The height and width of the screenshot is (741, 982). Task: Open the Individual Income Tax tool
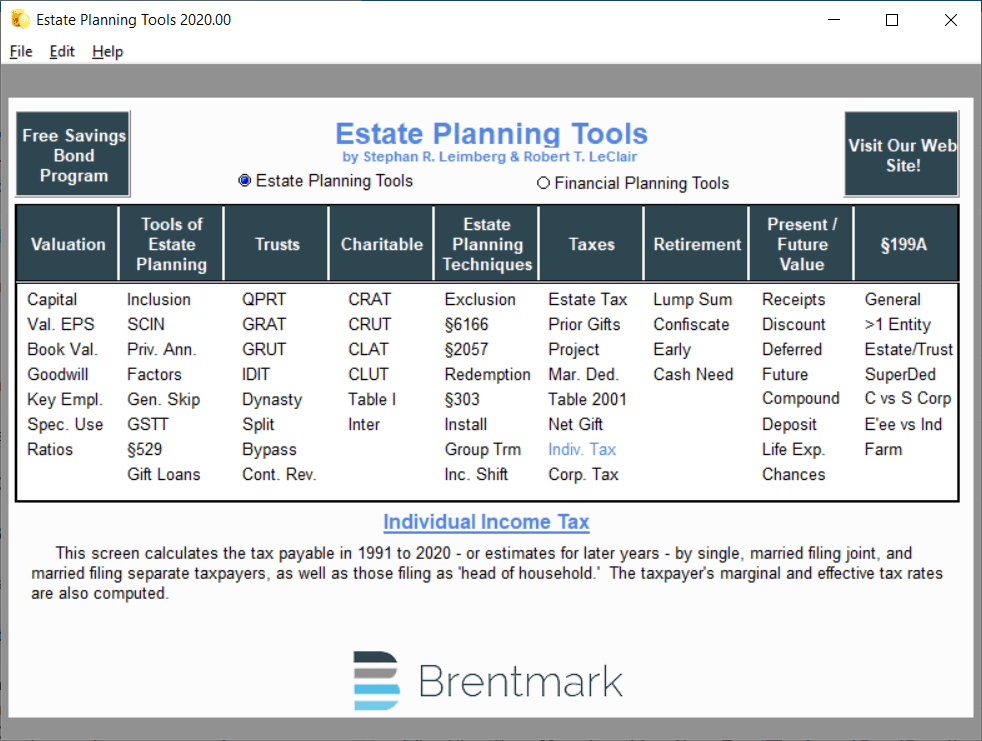point(486,521)
